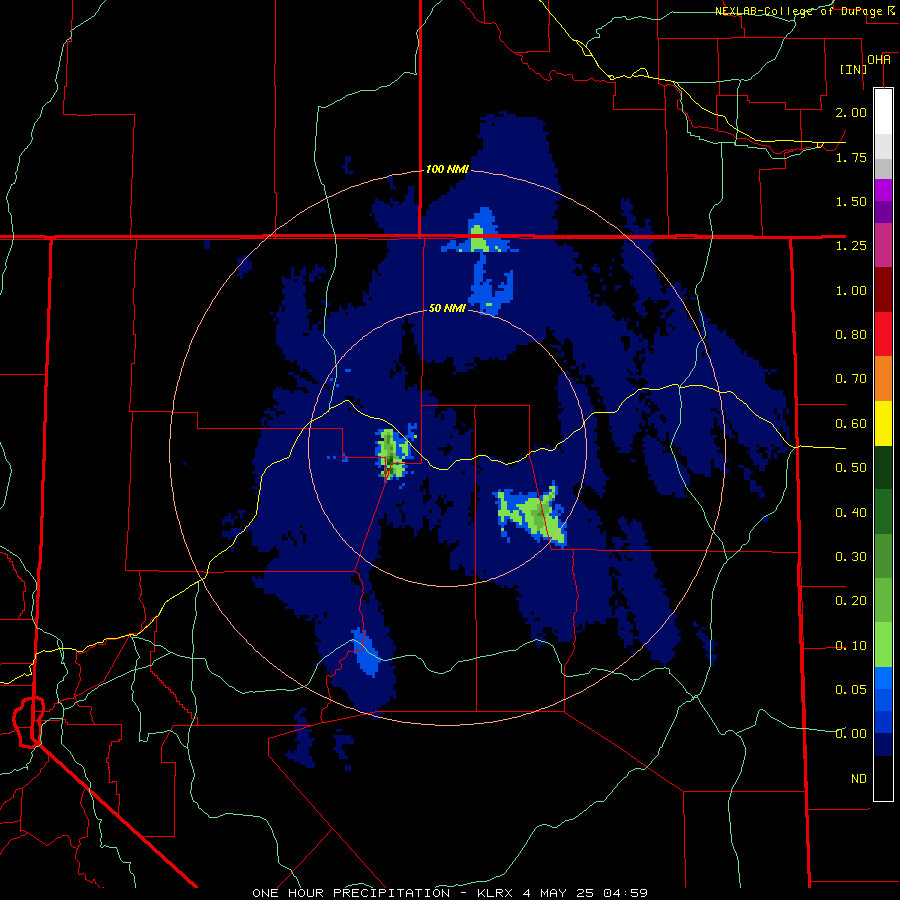Viewport: 900px width, 900px height.
Task: Click the 0.60 legend value
Action: (x=851, y=424)
